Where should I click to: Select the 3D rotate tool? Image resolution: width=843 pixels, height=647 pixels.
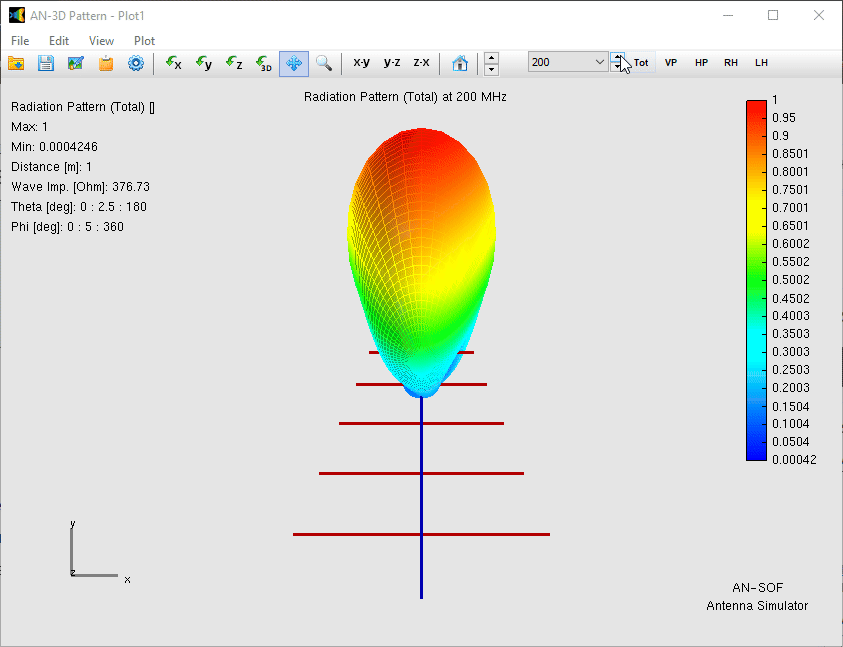(x=264, y=63)
